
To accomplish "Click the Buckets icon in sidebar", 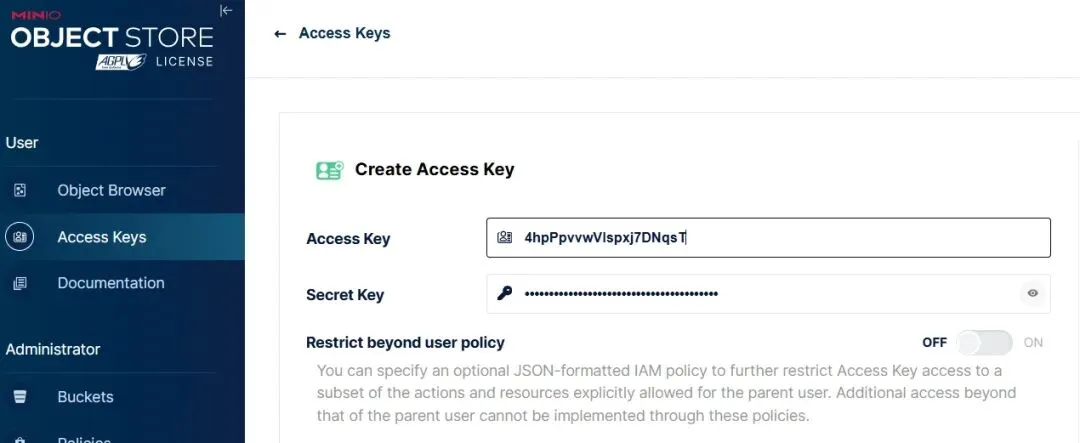I will click(20, 397).
